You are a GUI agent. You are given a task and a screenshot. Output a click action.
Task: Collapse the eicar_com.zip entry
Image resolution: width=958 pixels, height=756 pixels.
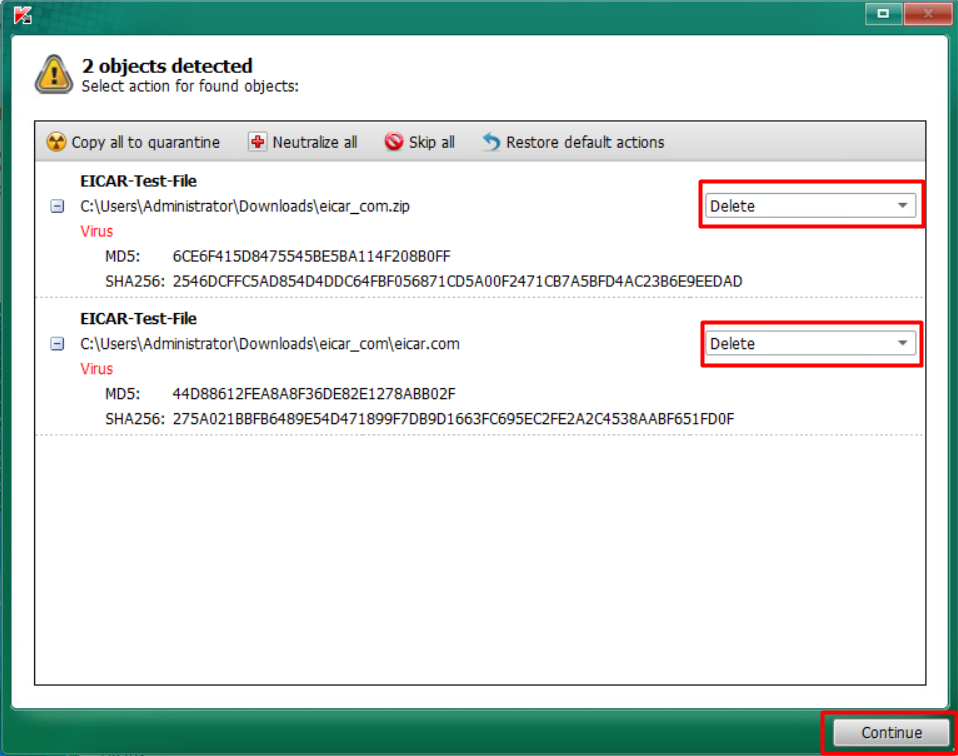tap(57, 207)
